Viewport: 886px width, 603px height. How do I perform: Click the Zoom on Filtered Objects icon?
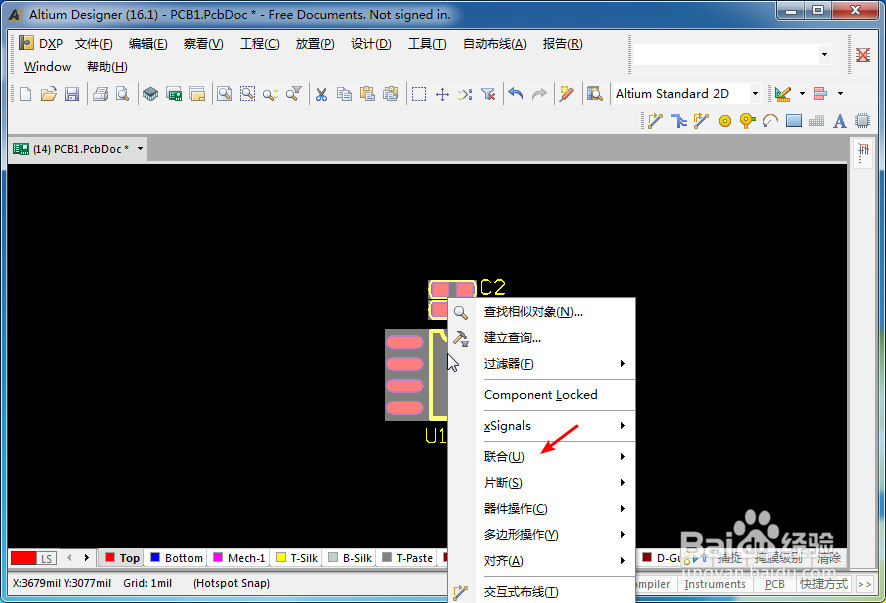[294, 94]
